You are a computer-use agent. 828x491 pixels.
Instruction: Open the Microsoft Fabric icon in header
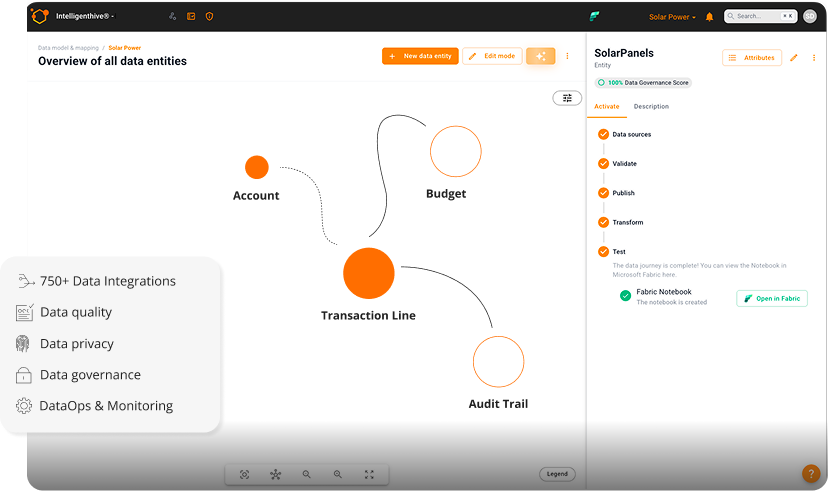[594, 17]
